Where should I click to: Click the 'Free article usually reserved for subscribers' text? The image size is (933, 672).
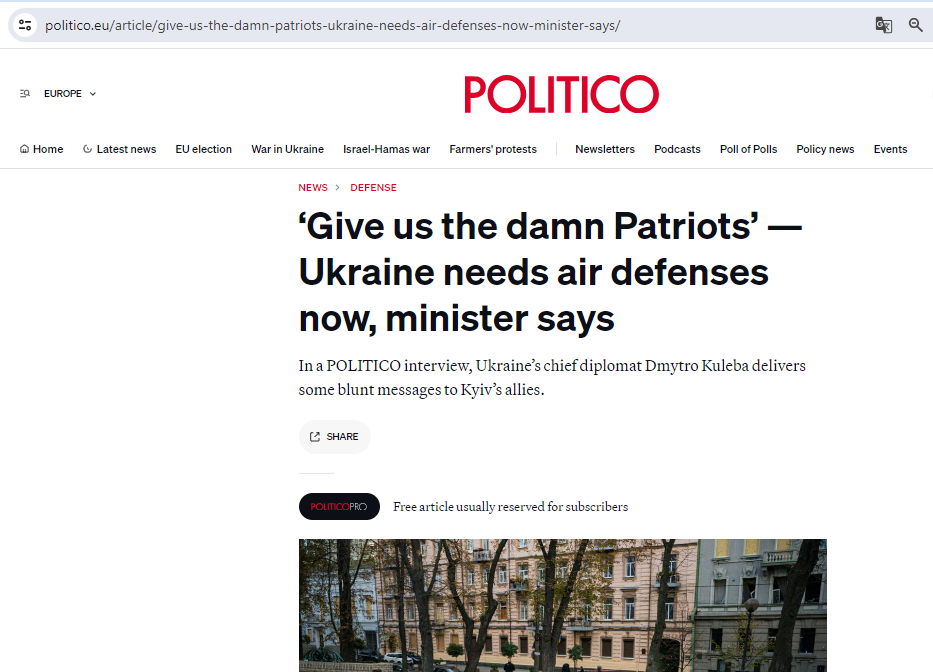(x=511, y=507)
